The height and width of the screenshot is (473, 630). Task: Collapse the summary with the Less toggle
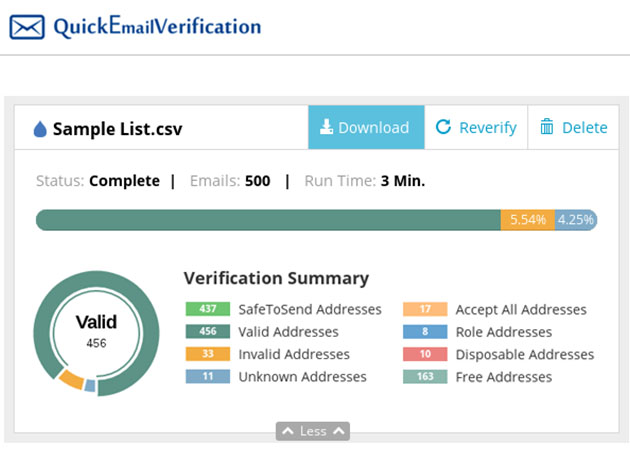tap(313, 431)
